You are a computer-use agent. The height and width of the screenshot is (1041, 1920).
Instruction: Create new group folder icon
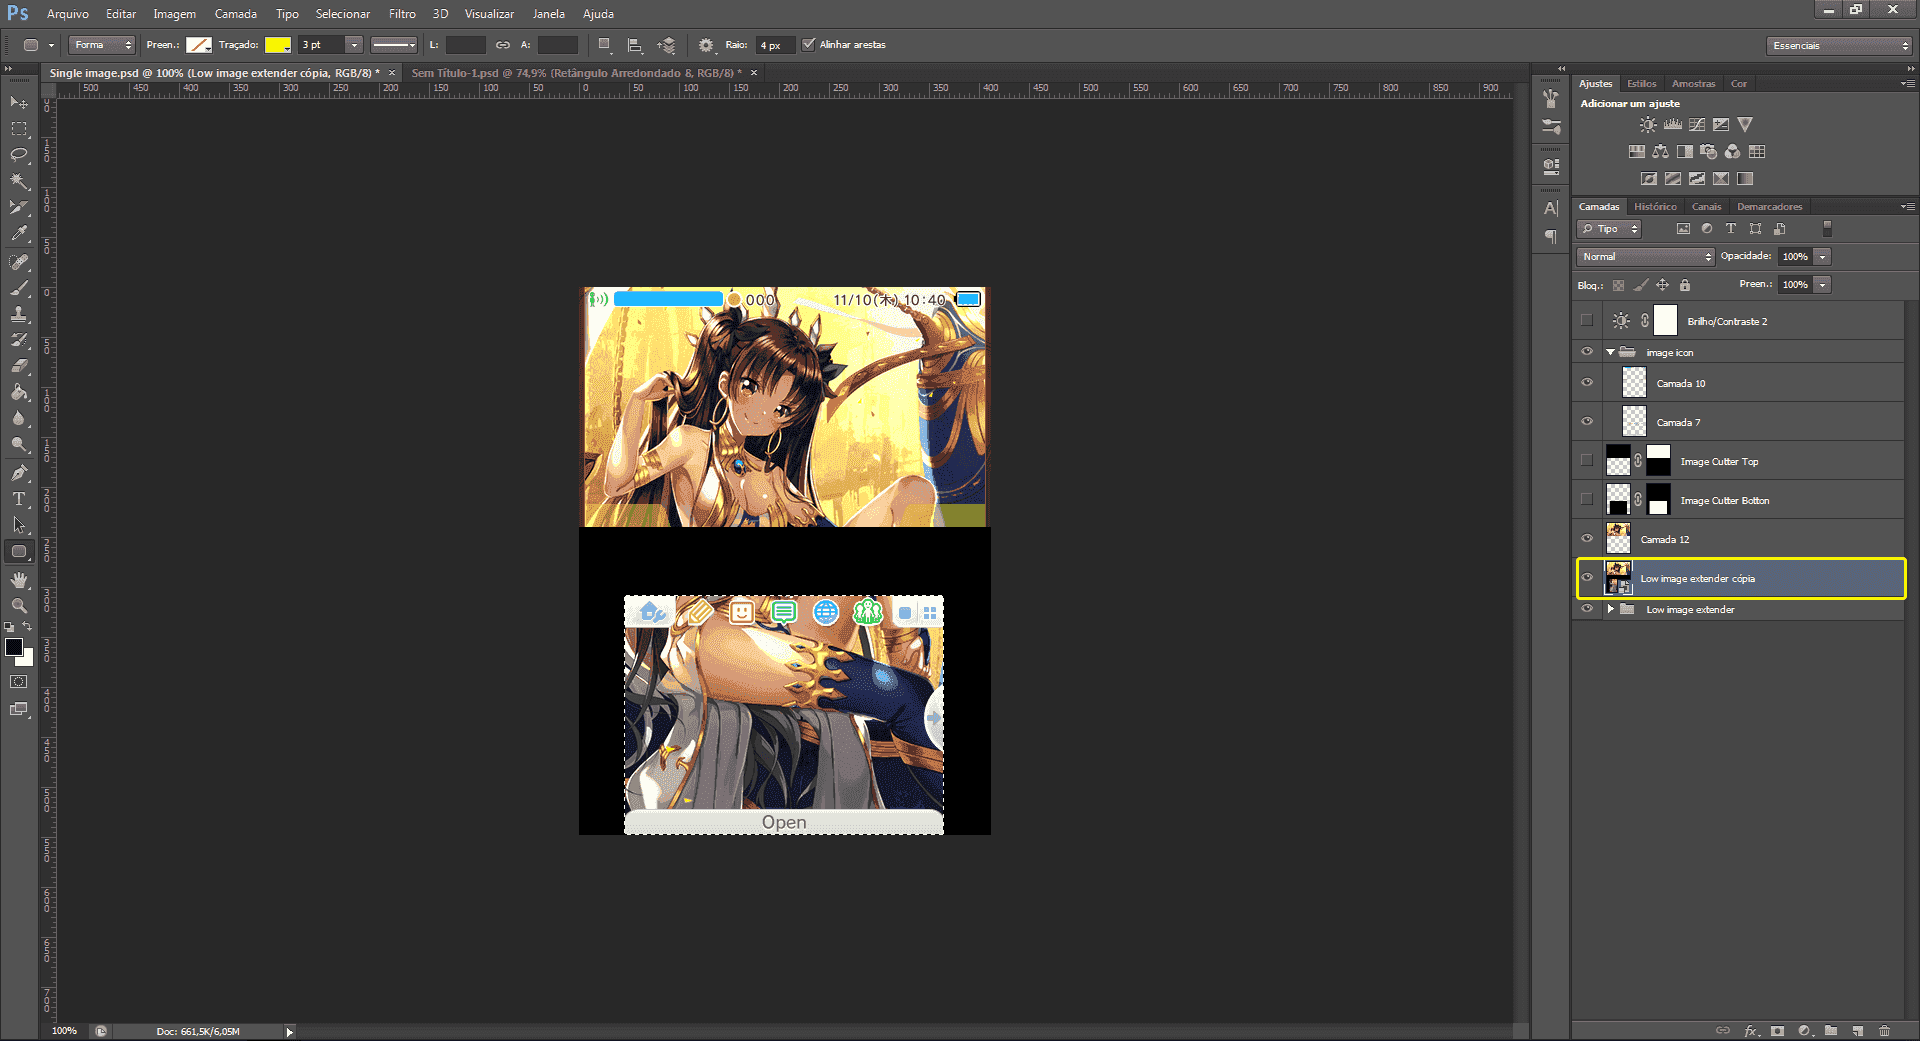(x=1831, y=1030)
